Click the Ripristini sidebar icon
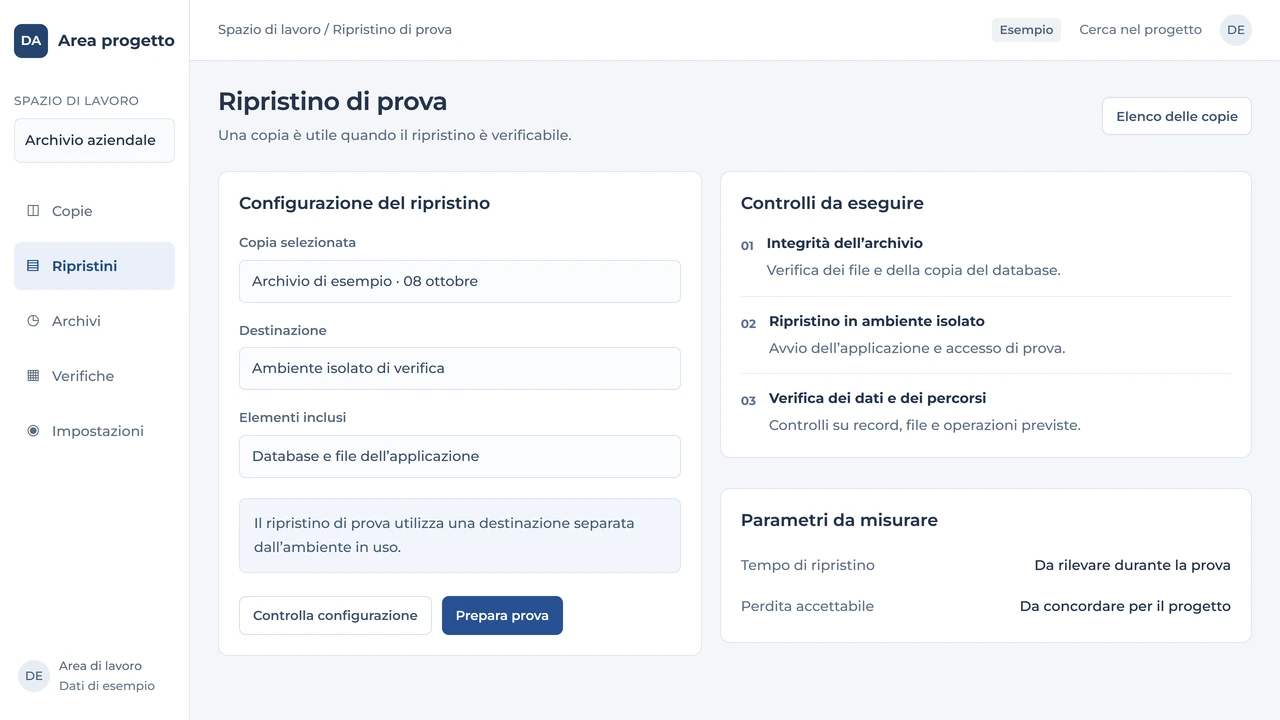Viewport: 1280px width, 720px height. (33, 266)
